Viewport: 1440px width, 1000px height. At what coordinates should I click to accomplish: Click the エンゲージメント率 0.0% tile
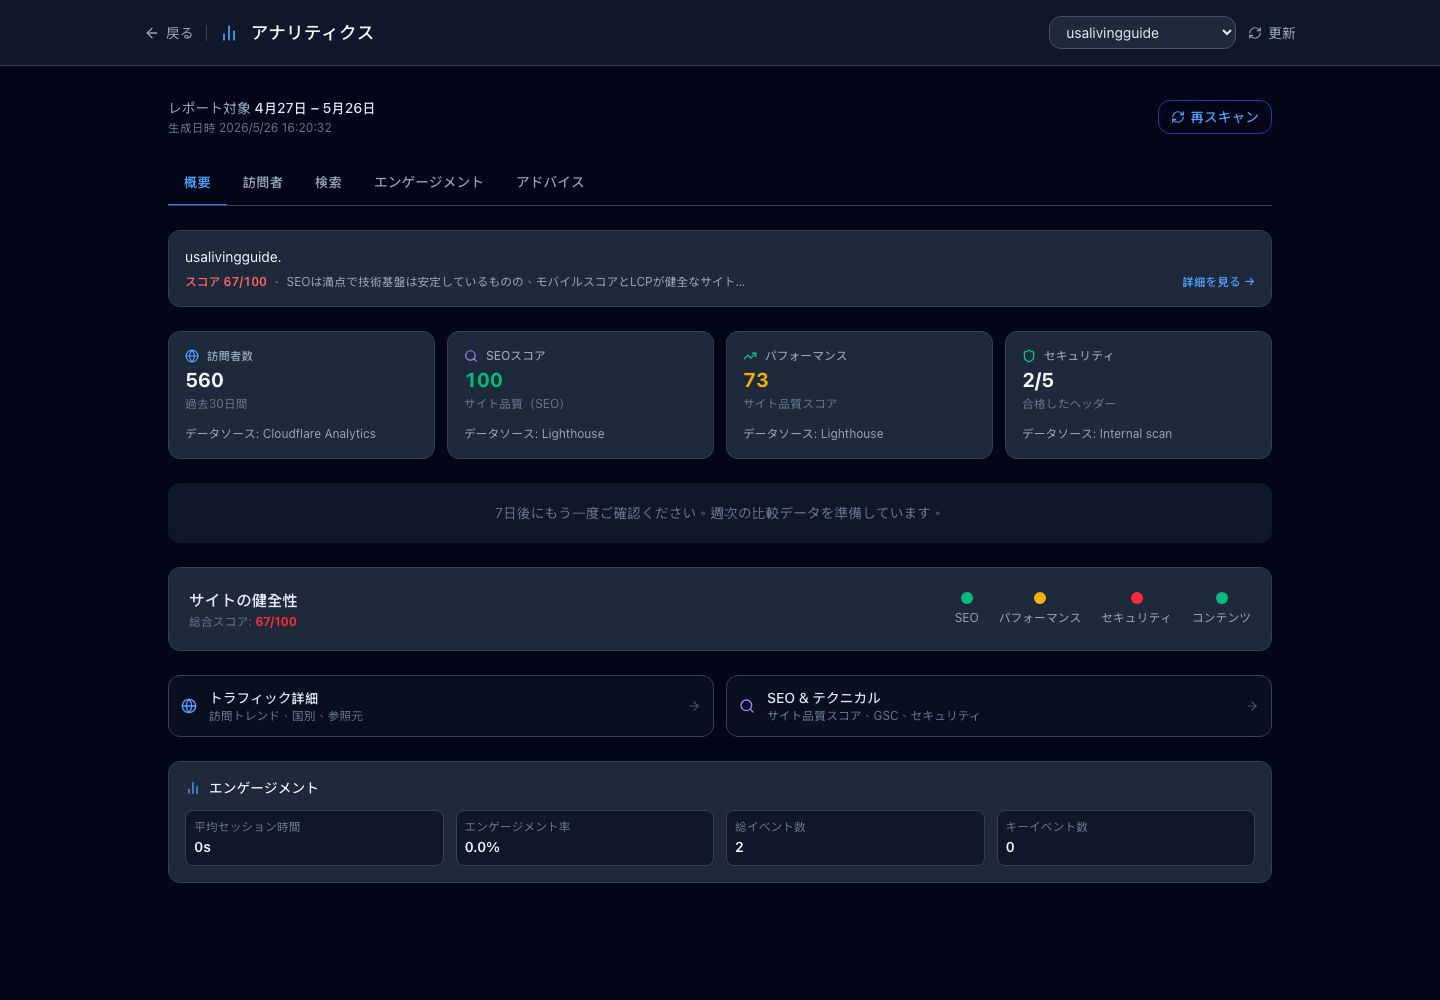pyautogui.click(x=585, y=838)
